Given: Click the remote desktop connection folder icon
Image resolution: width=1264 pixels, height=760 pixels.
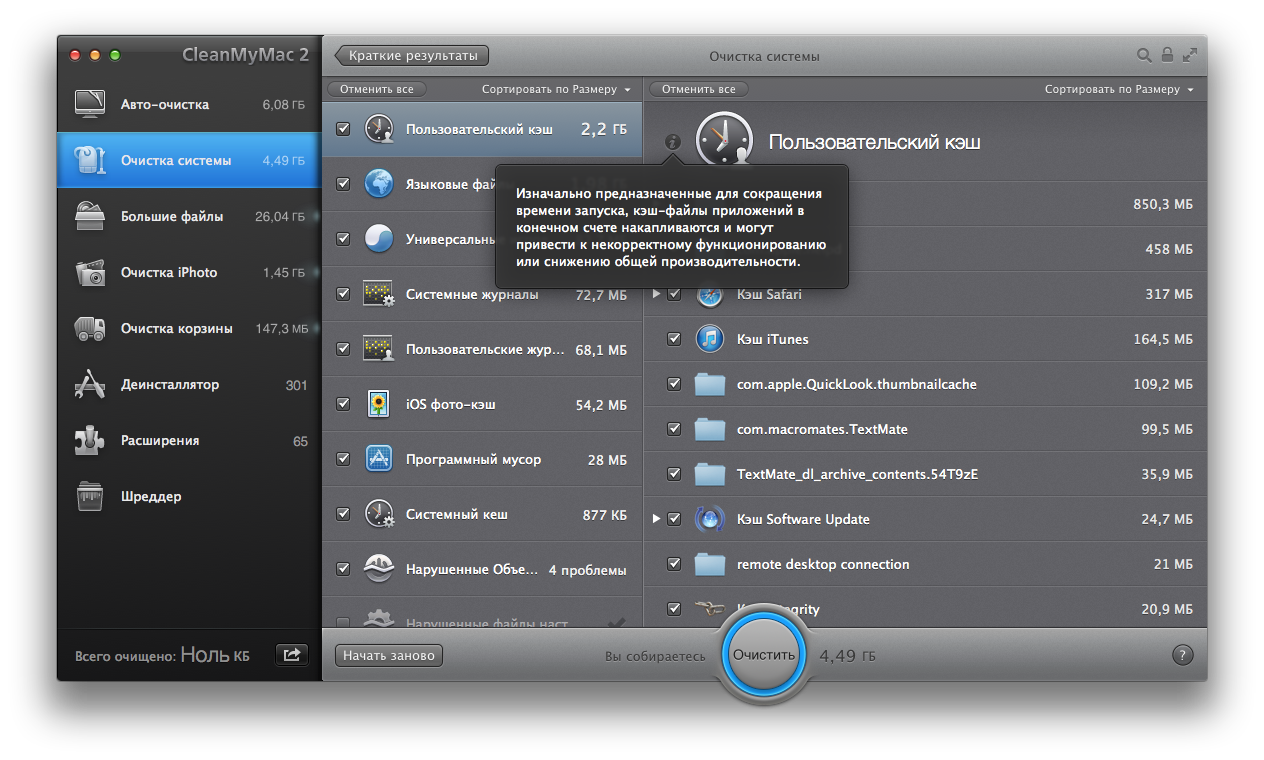Looking at the screenshot, I should [710, 564].
